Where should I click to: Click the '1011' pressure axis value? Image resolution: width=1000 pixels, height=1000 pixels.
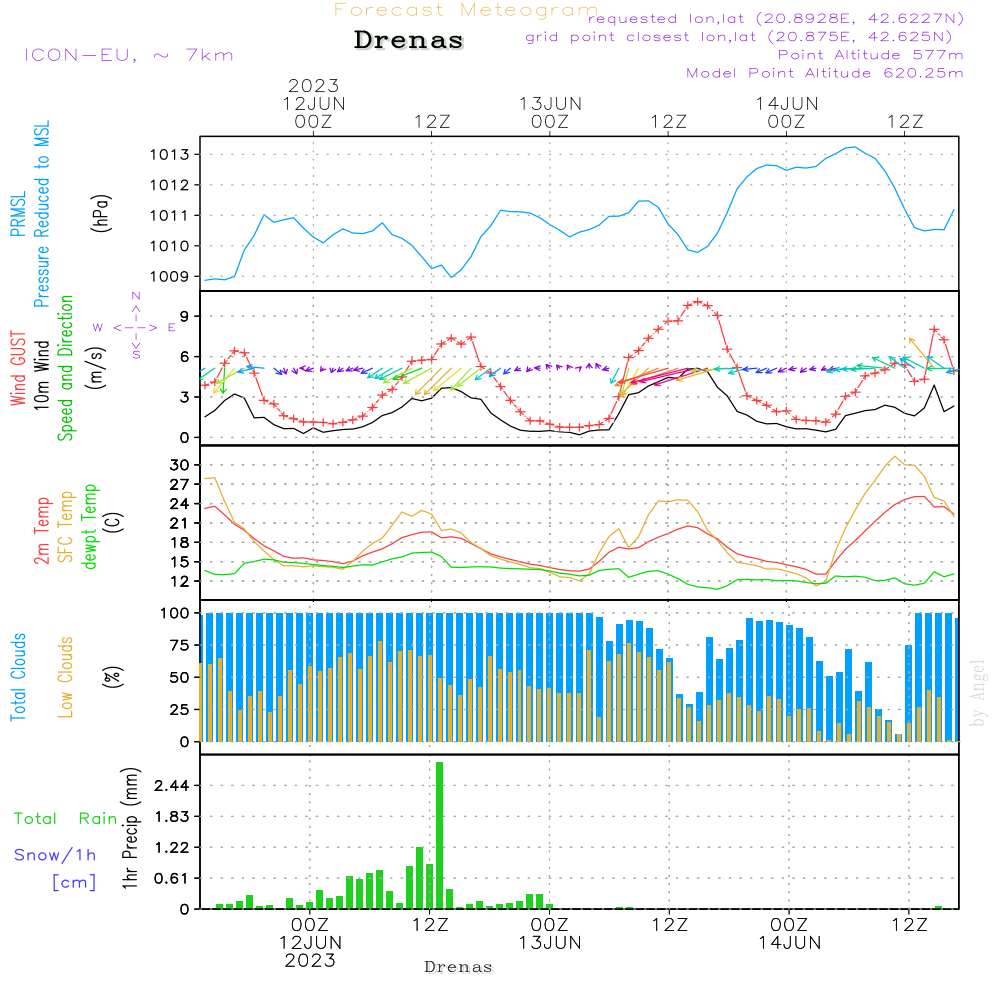click(x=170, y=216)
